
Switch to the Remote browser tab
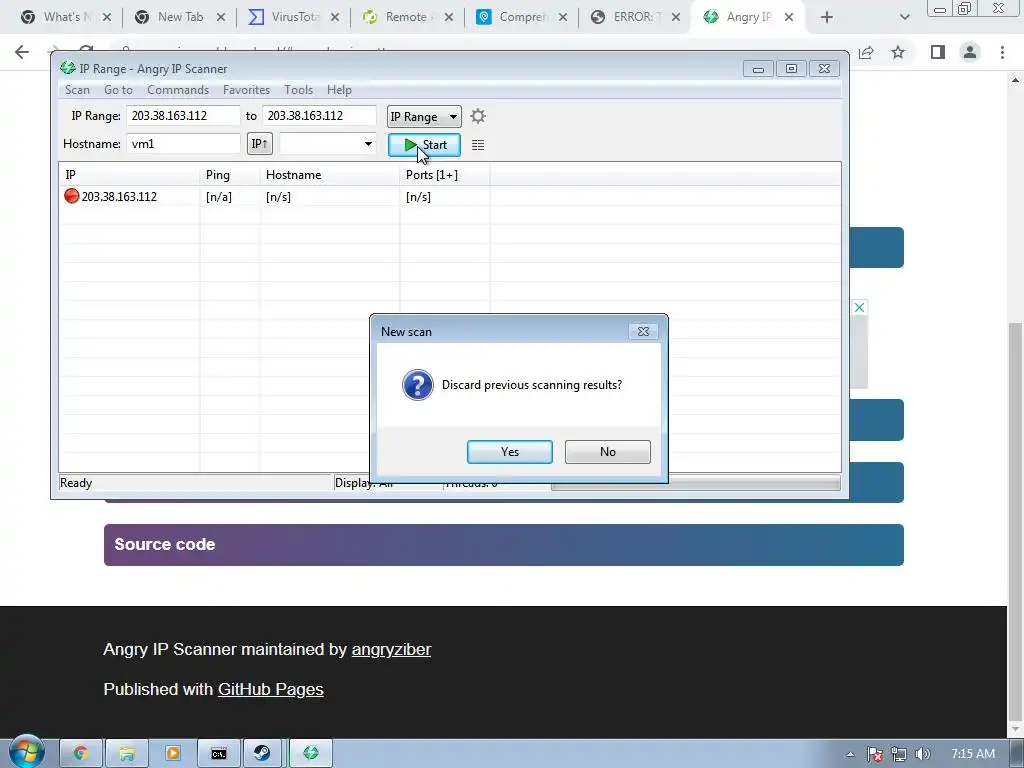pos(409,17)
